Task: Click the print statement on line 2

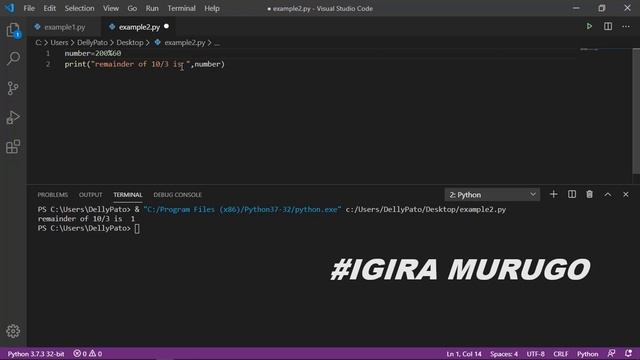Action: 144,64
